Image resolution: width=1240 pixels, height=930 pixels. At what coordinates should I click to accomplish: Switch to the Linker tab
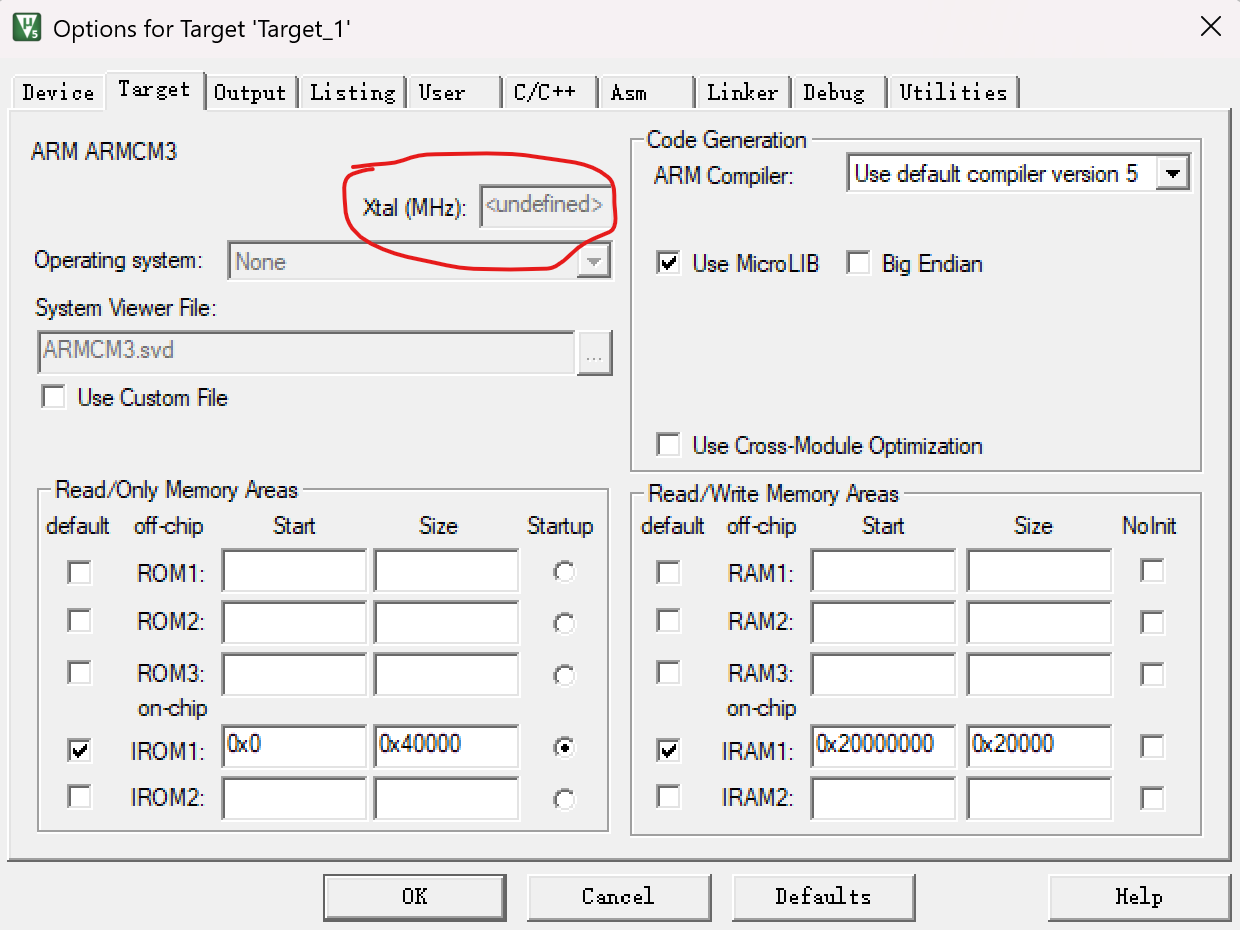tap(742, 92)
